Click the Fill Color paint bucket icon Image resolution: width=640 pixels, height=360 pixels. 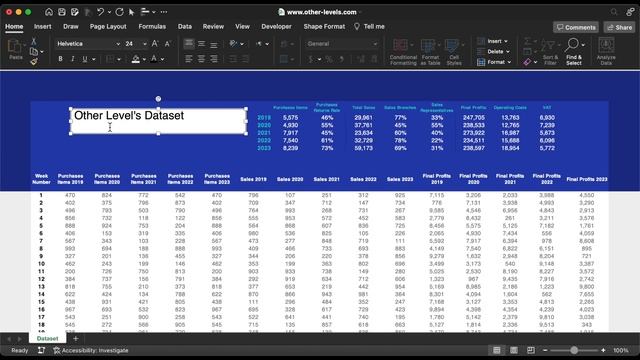coord(136,59)
